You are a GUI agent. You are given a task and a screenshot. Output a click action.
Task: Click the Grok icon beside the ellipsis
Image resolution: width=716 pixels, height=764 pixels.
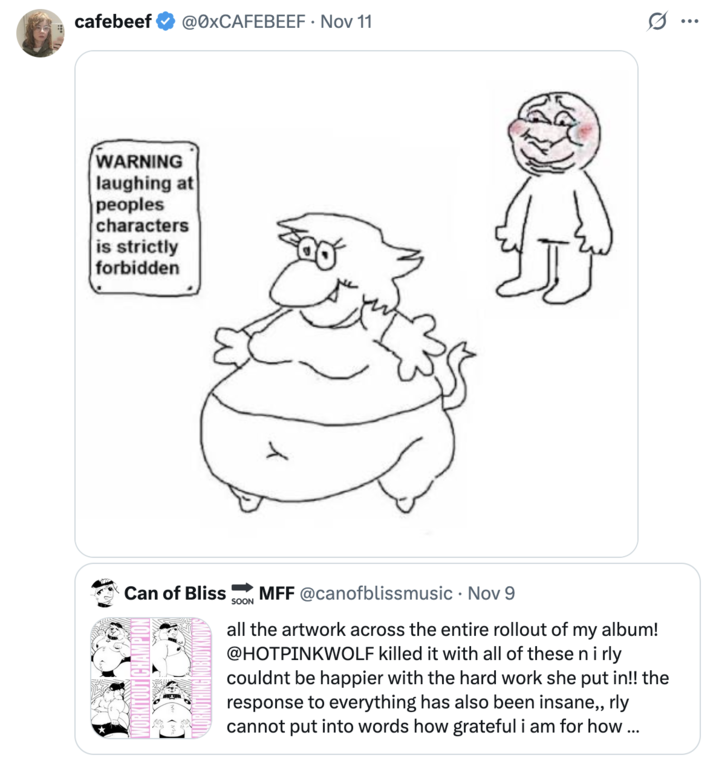click(x=657, y=21)
